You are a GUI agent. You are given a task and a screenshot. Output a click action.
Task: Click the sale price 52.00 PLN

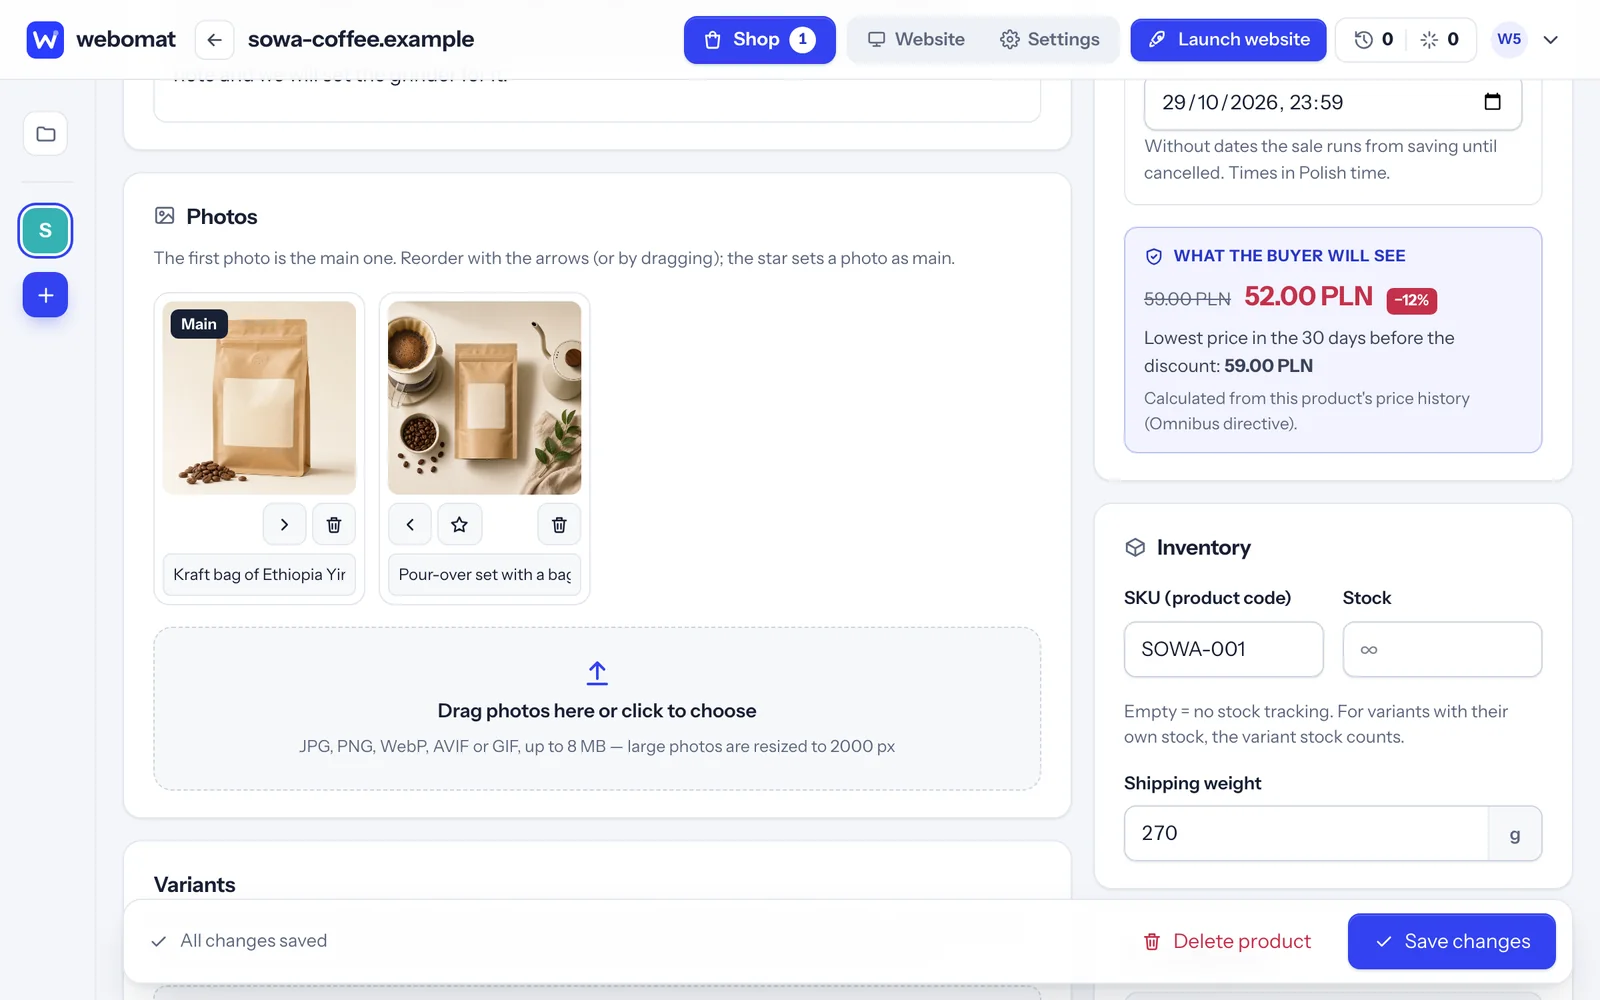point(1308,296)
